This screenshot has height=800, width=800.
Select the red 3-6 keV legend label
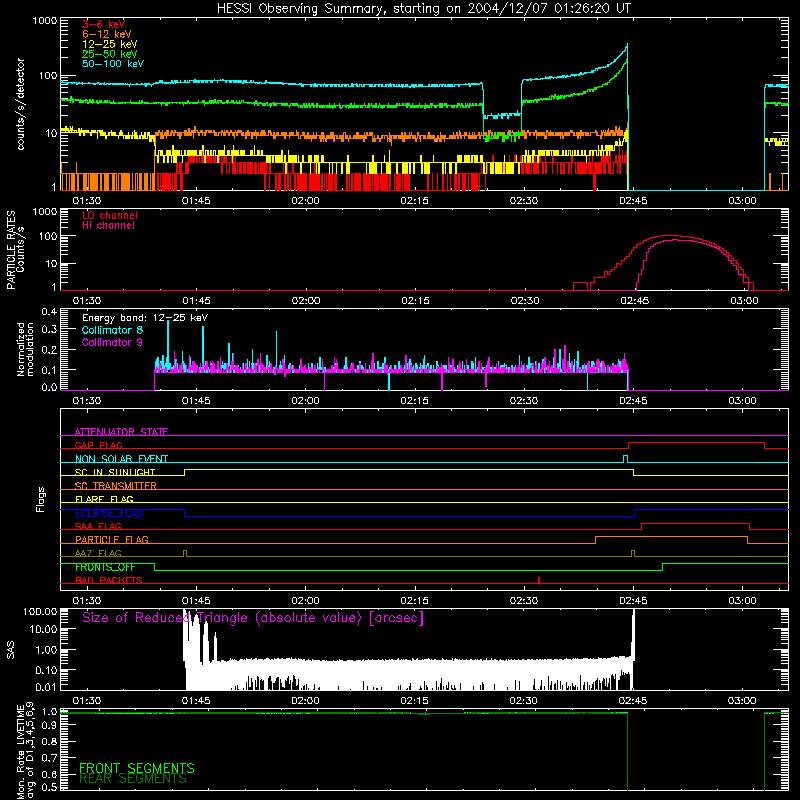[103, 24]
